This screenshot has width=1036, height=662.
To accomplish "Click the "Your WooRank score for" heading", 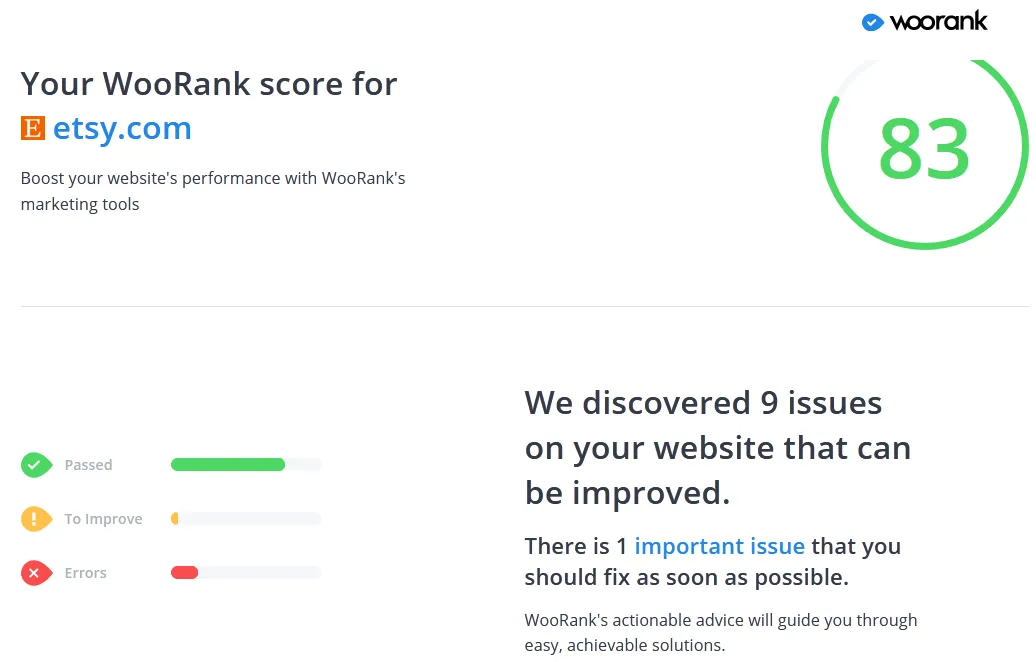I will (x=209, y=84).
